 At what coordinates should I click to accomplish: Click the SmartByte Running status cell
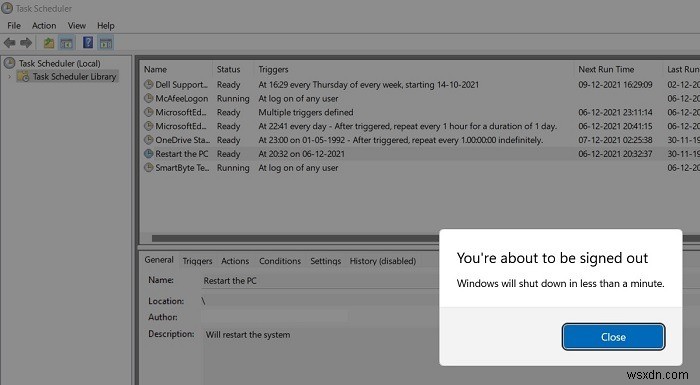click(x=233, y=167)
